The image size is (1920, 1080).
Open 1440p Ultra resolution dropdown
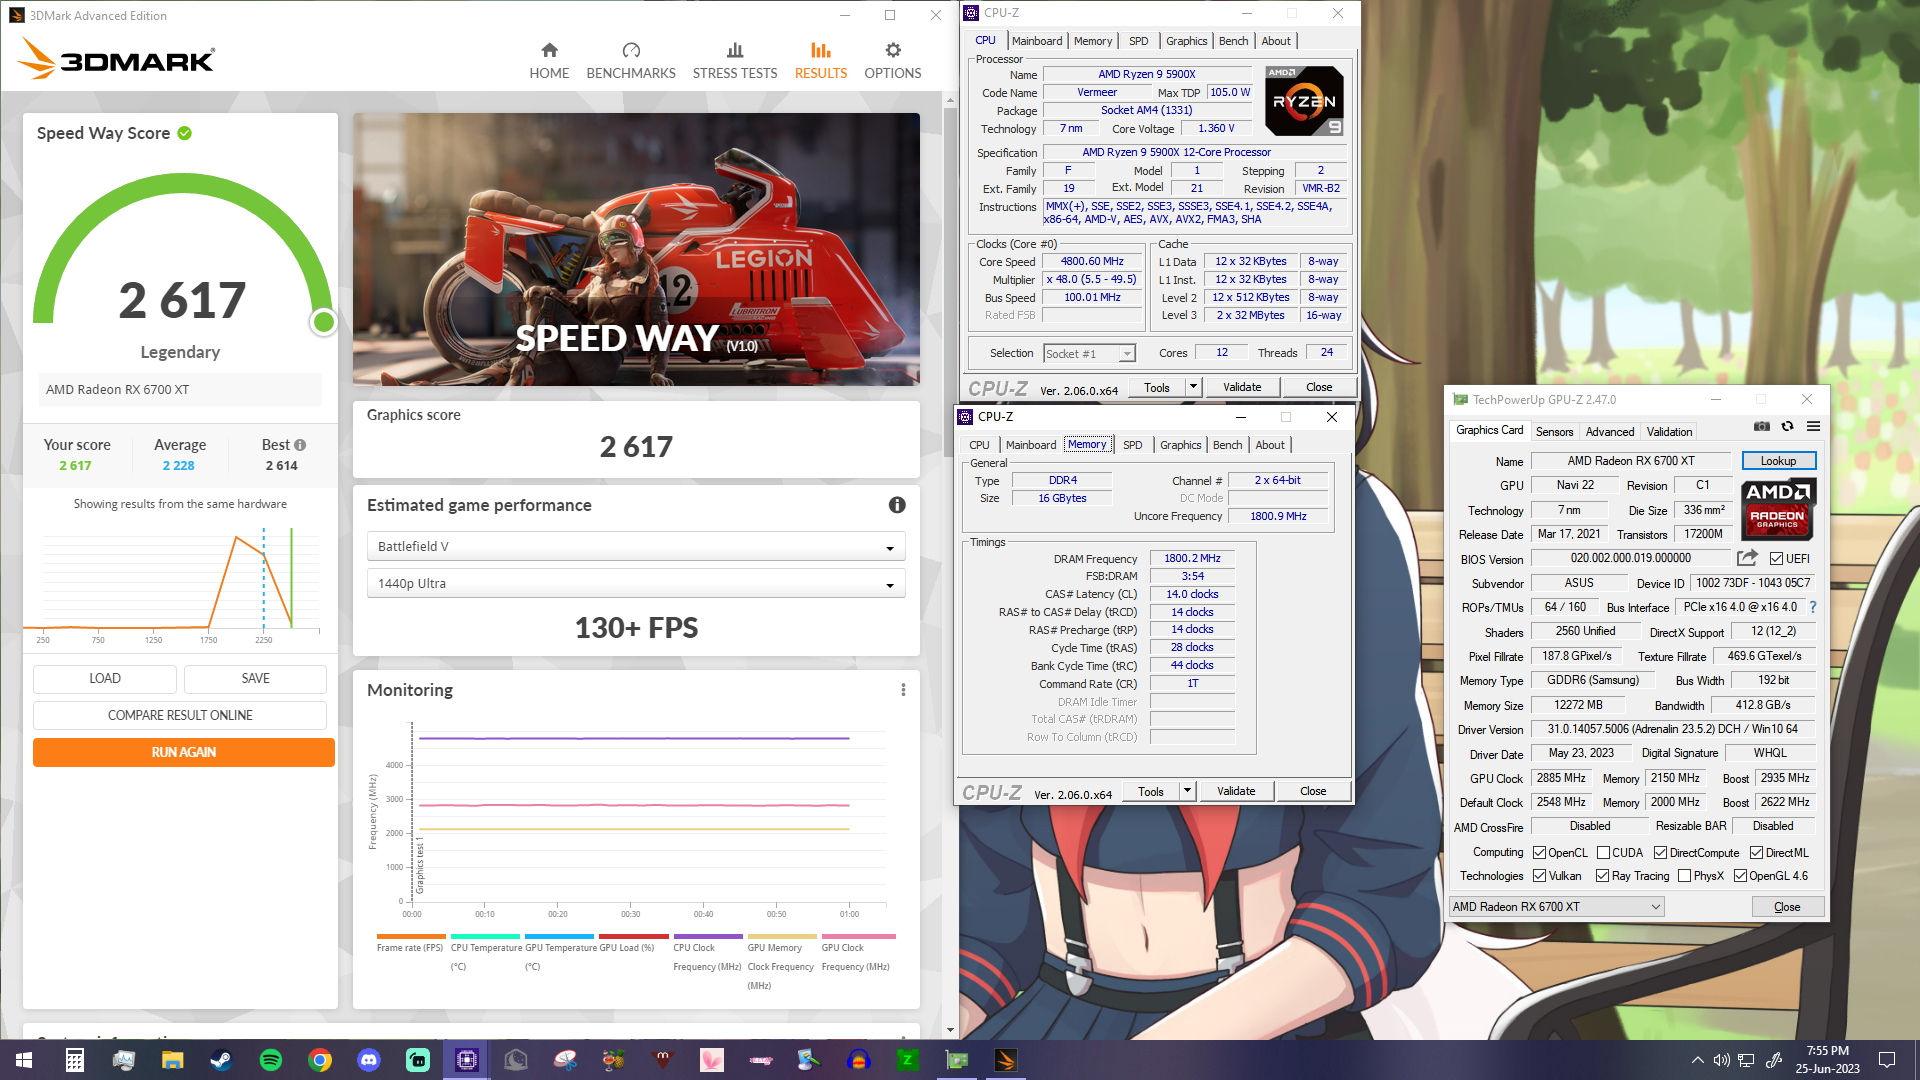636,583
